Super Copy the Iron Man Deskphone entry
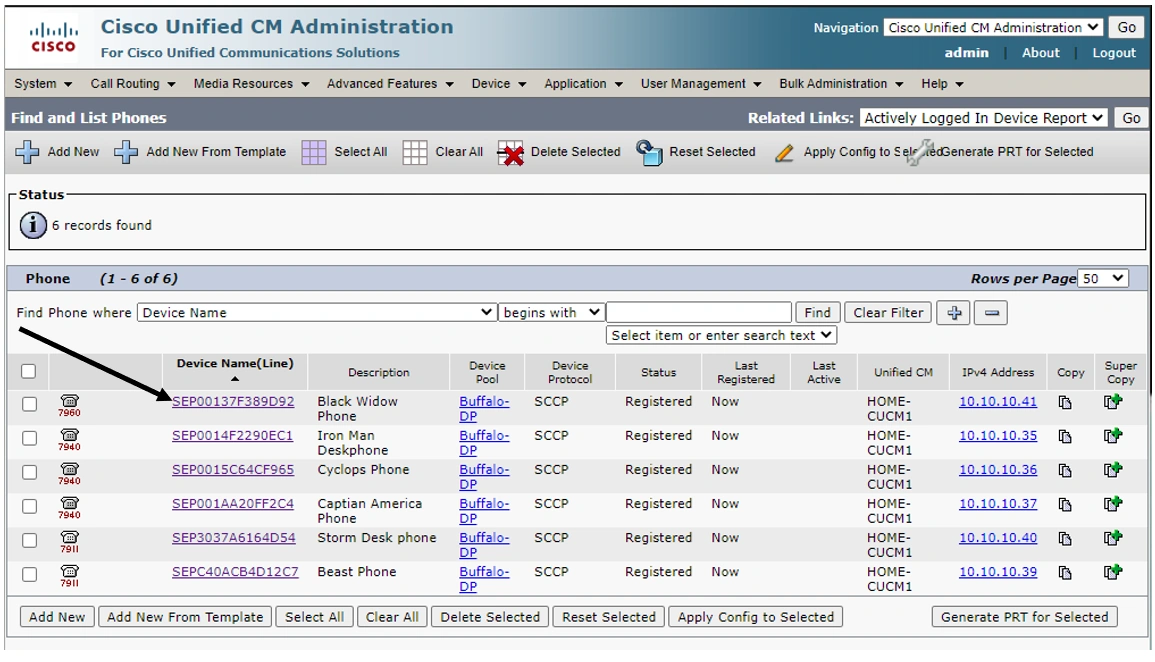1155x662 pixels. coord(1113,435)
